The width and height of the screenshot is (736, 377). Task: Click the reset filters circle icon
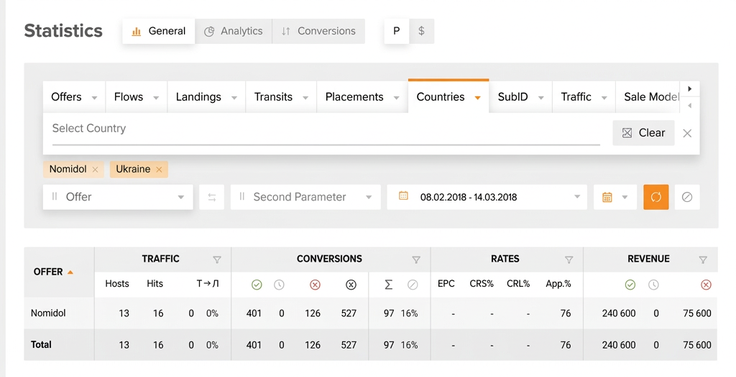pyautogui.click(x=687, y=197)
